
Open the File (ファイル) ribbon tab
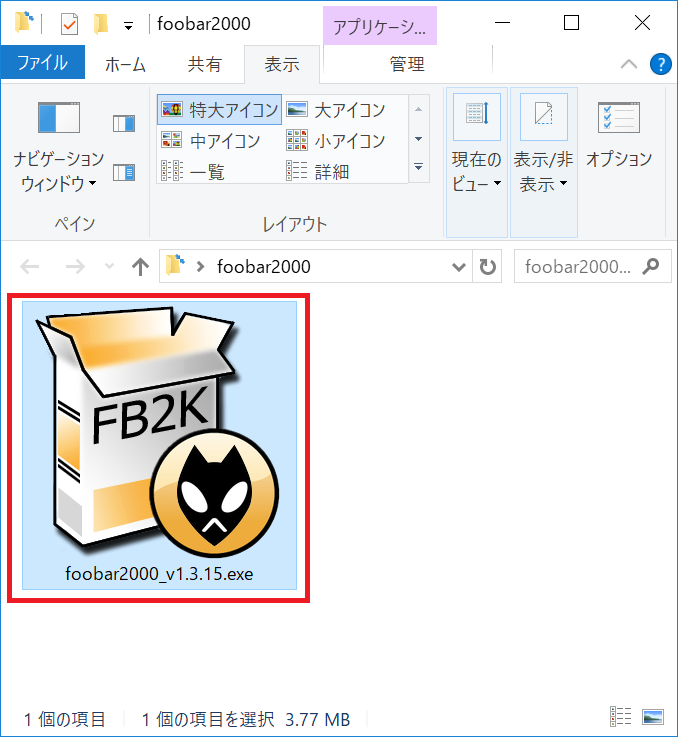click(43, 63)
